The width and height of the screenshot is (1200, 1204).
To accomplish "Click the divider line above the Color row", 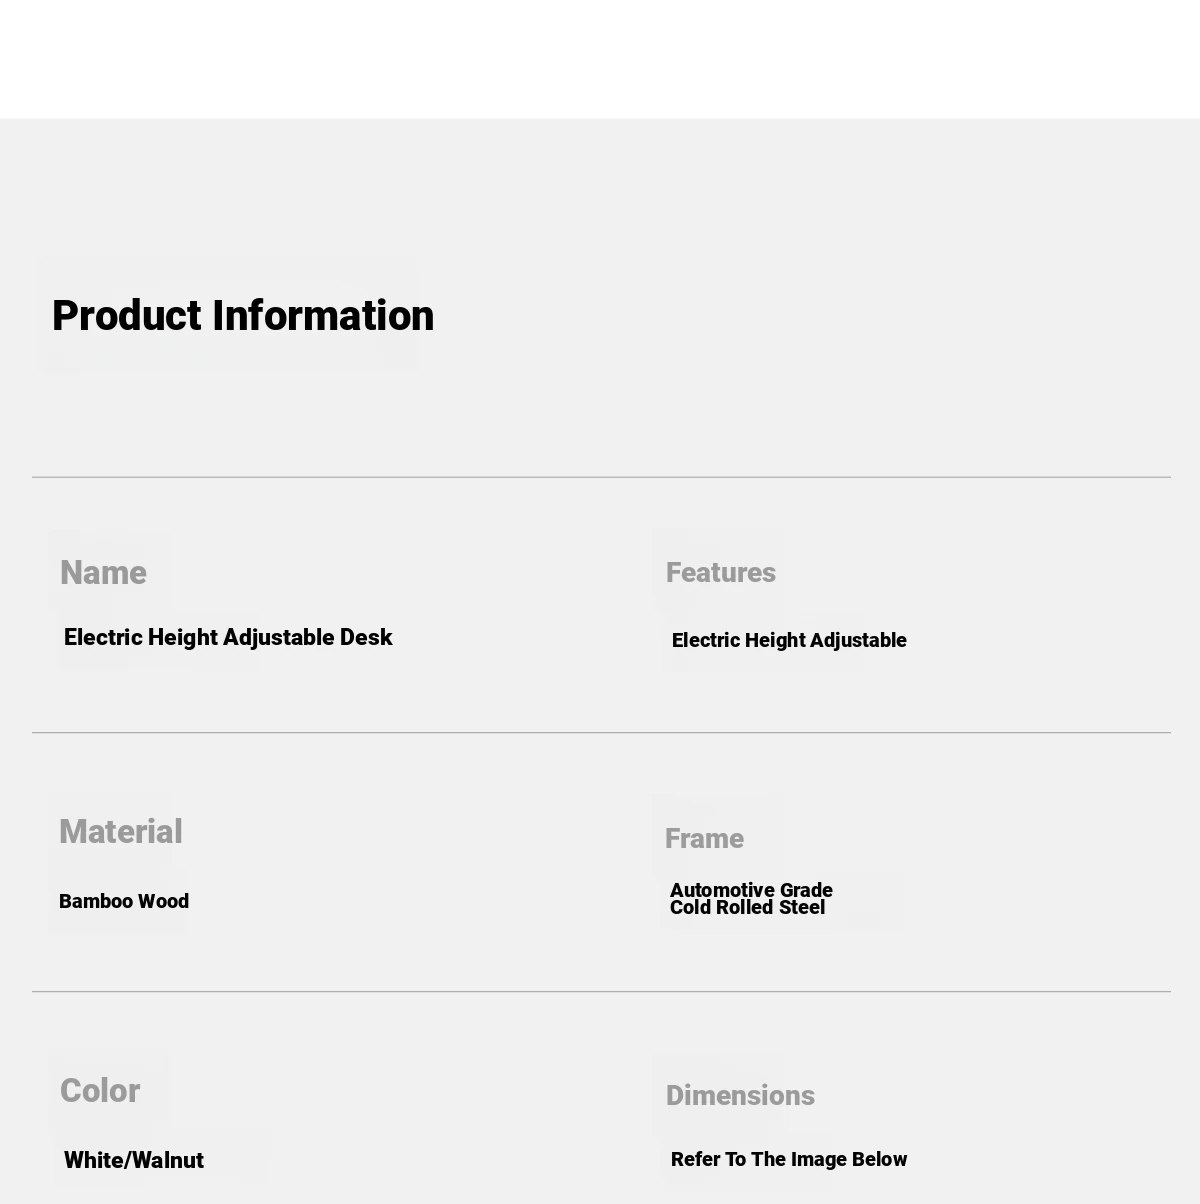I will coord(600,992).
